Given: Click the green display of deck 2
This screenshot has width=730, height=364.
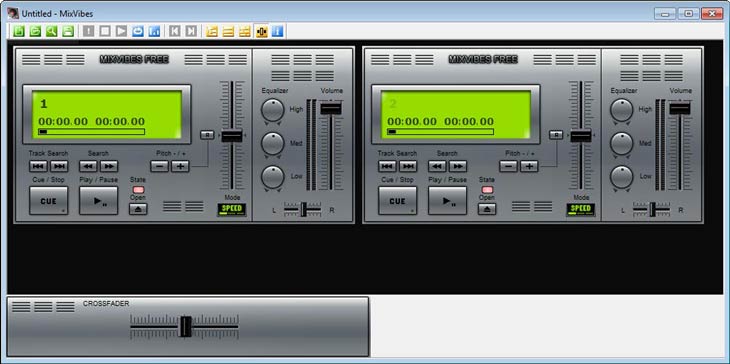Looking at the screenshot, I should click(x=456, y=115).
